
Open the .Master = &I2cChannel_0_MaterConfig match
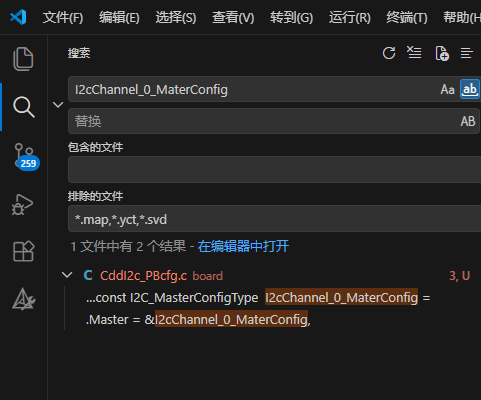click(x=198, y=320)
